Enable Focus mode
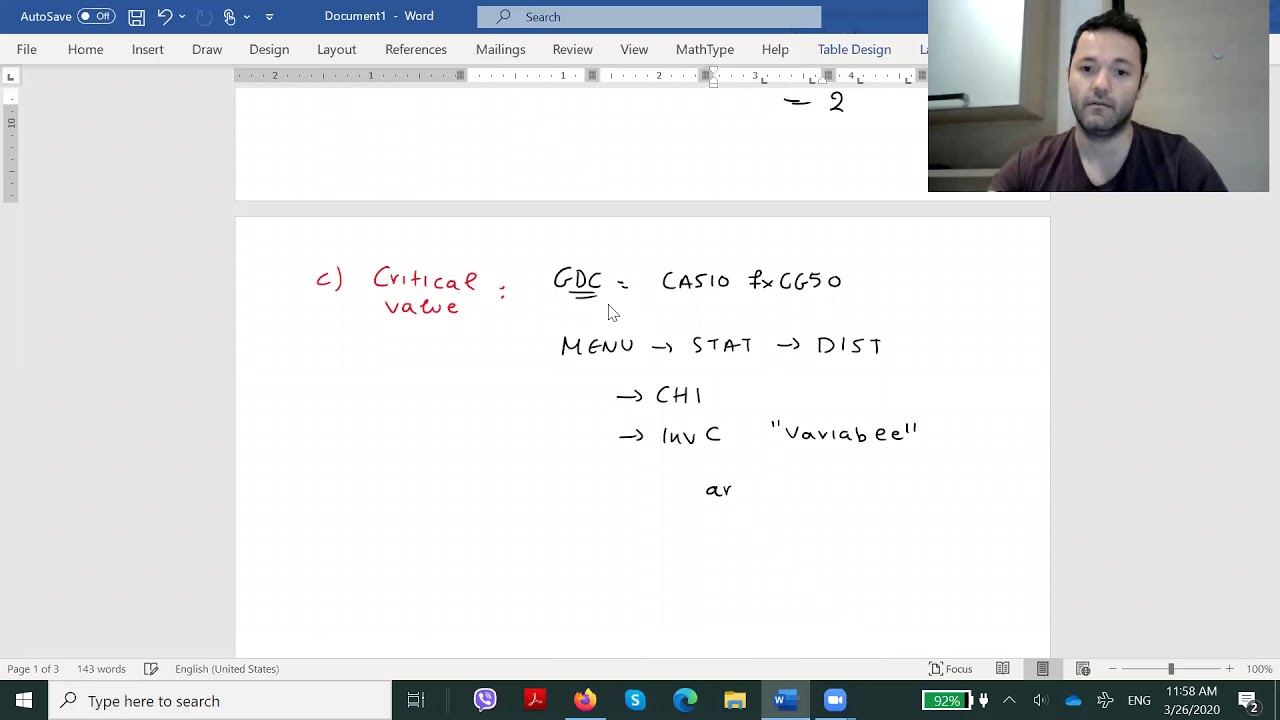This screenshot has height=720, width=1280. [x=950, y=669]
